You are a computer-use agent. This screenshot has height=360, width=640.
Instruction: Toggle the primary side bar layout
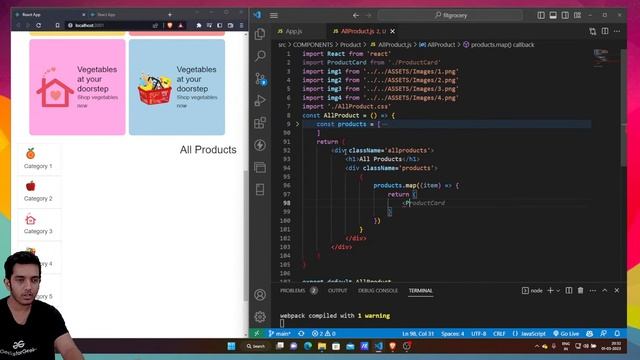541,15
